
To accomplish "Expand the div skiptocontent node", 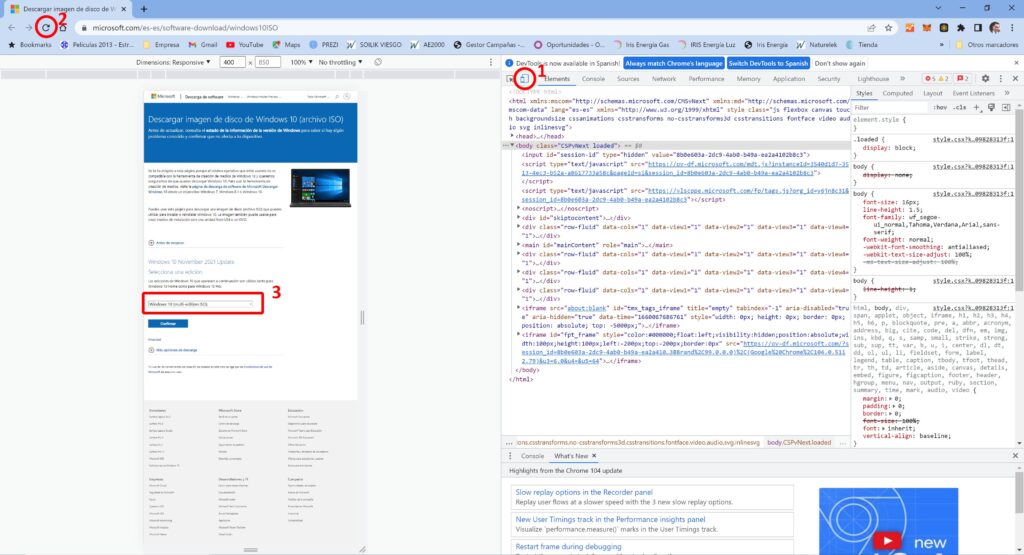I will [519, 217].
